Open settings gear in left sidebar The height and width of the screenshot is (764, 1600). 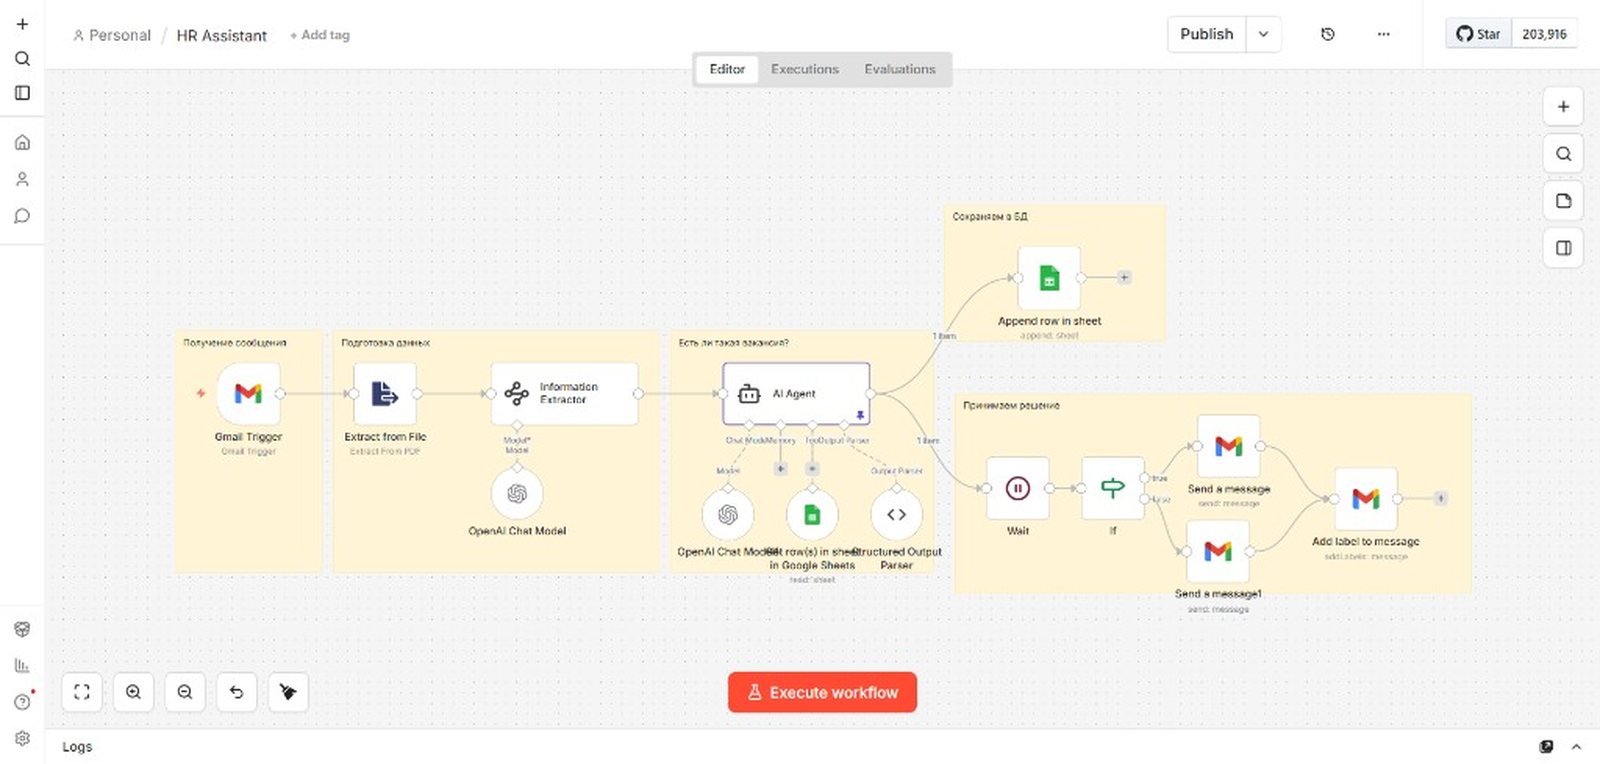(22, 738)
